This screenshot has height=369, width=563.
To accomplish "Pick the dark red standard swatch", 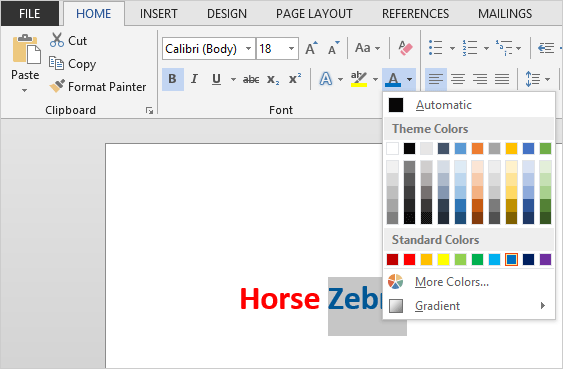I will coord(392,259).
